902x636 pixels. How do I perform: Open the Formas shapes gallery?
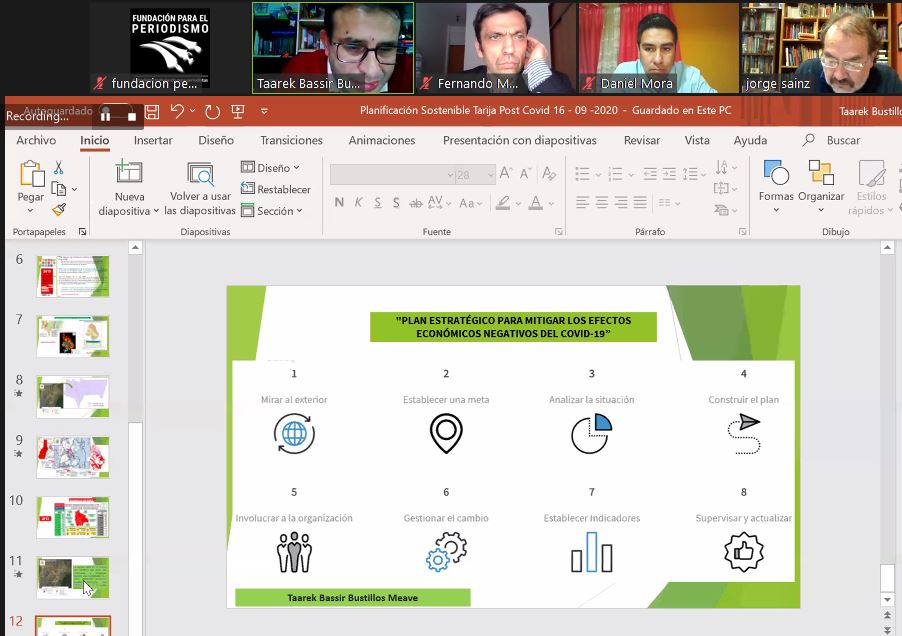pyautogui.click(x=775, y=174)
